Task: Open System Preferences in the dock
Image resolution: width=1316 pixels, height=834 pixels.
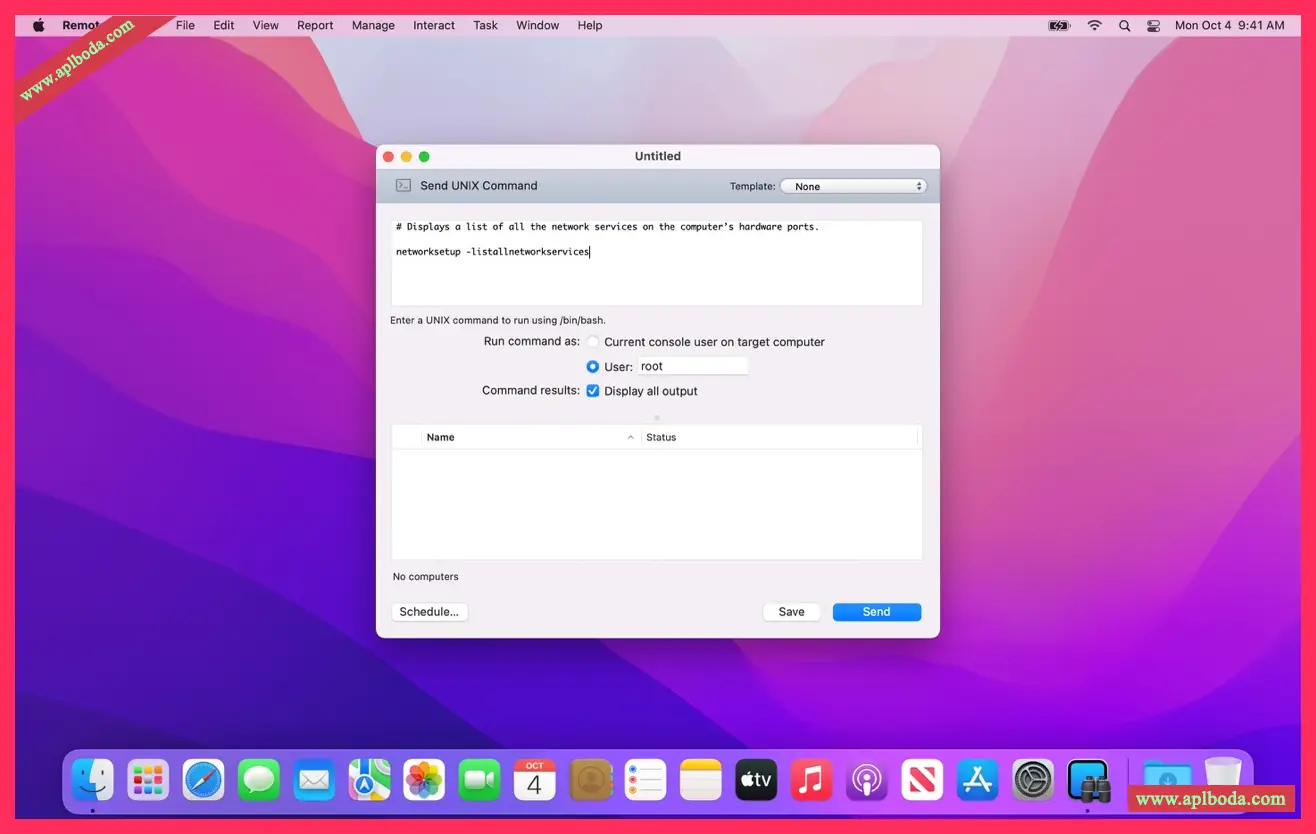Action: tap(1033, 779)
